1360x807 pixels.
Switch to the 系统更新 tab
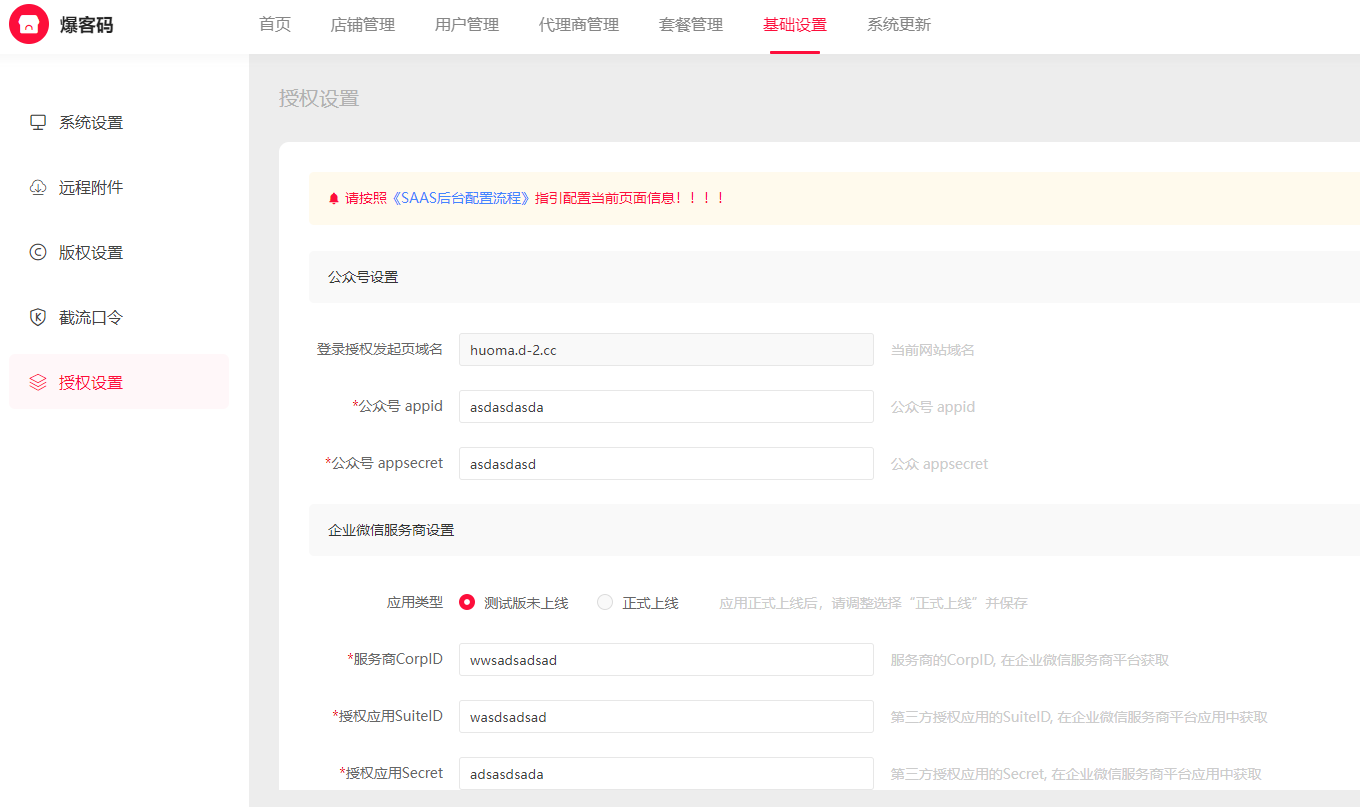click(899, 25)
